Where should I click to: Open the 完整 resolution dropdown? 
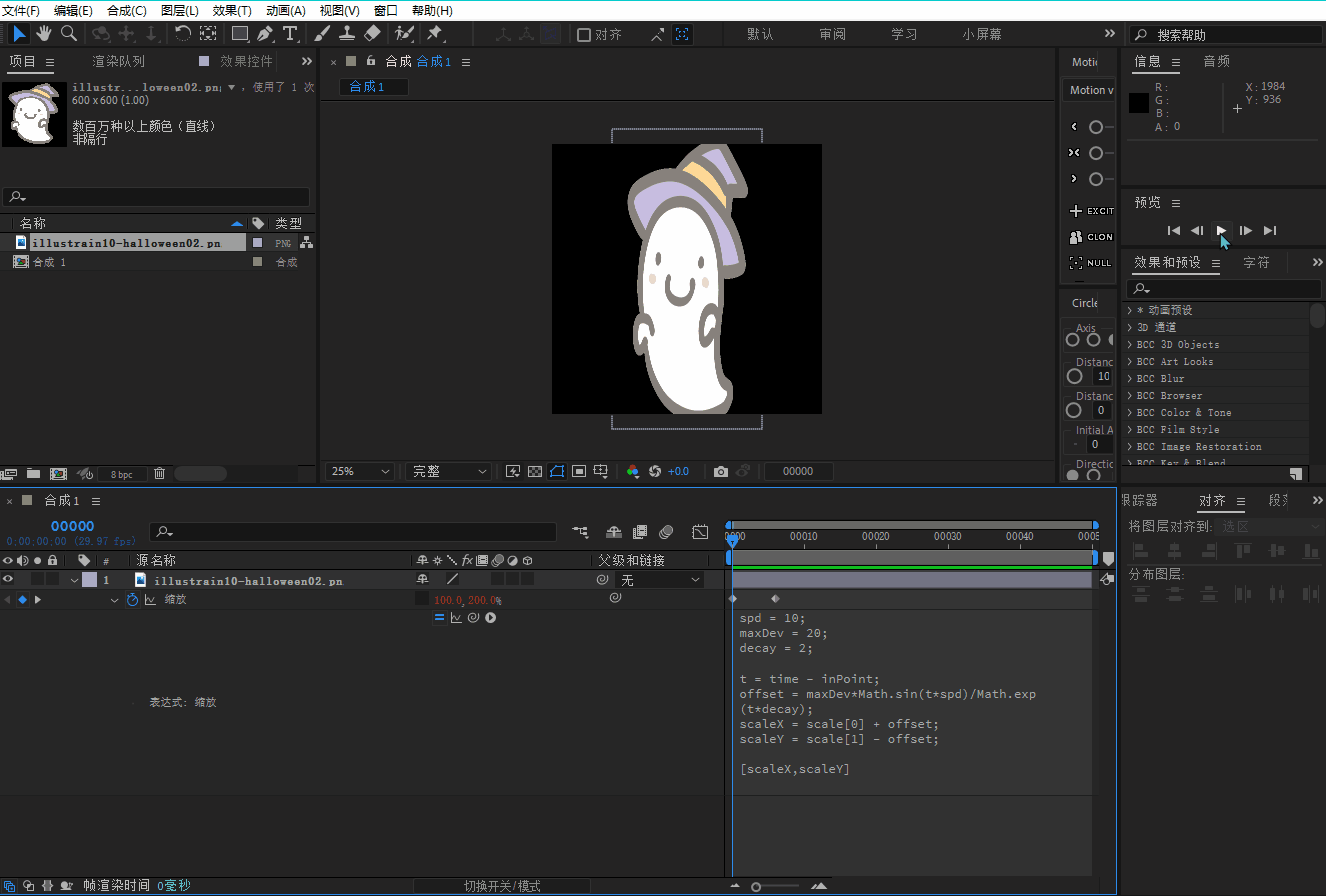[450, 471]
